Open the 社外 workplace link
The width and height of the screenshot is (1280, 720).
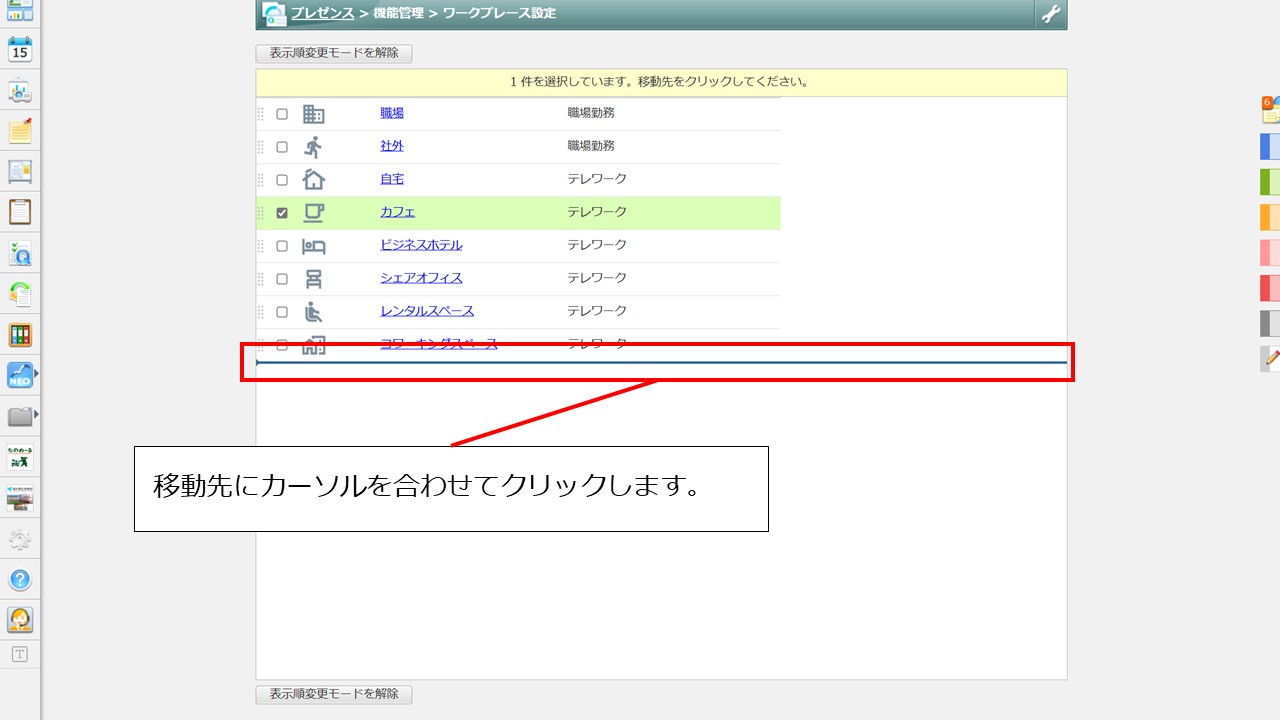click(391, 146)
